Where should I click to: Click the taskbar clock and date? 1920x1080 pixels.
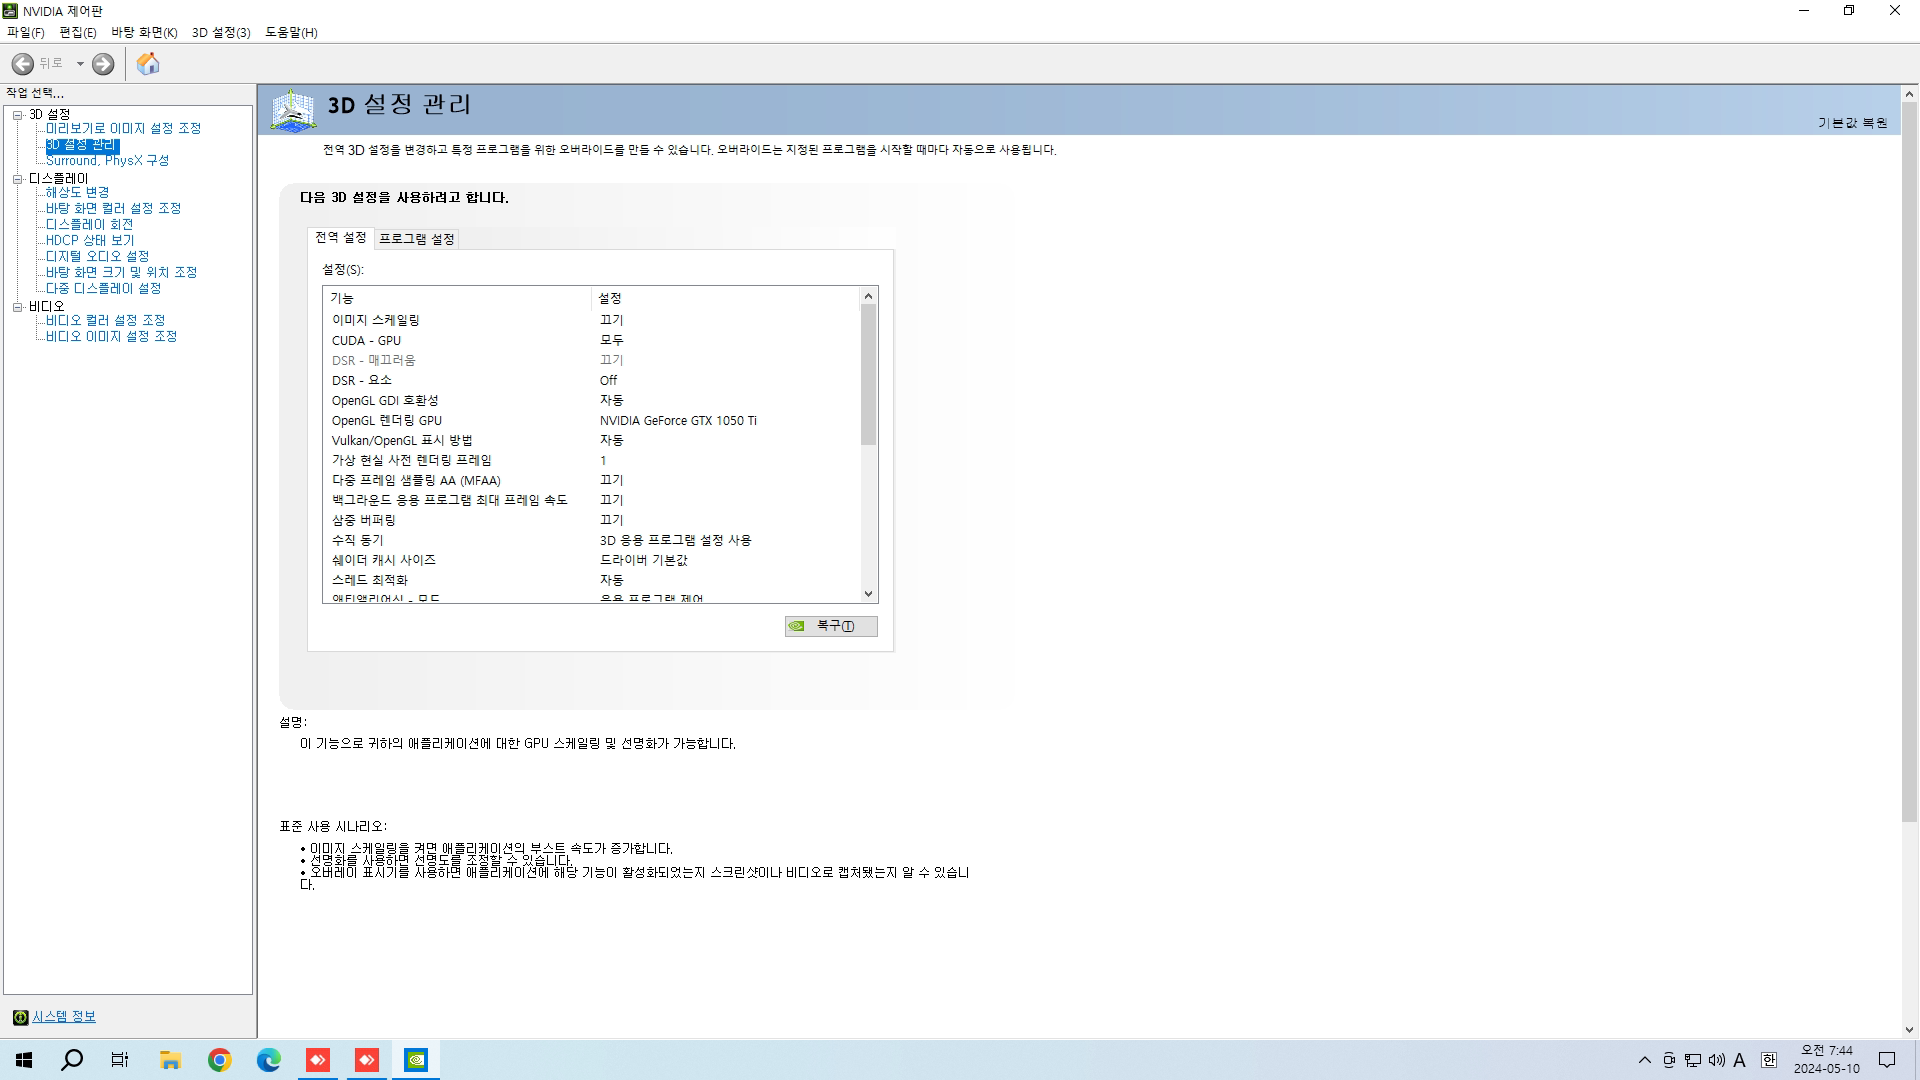tap(1826, 1060)
